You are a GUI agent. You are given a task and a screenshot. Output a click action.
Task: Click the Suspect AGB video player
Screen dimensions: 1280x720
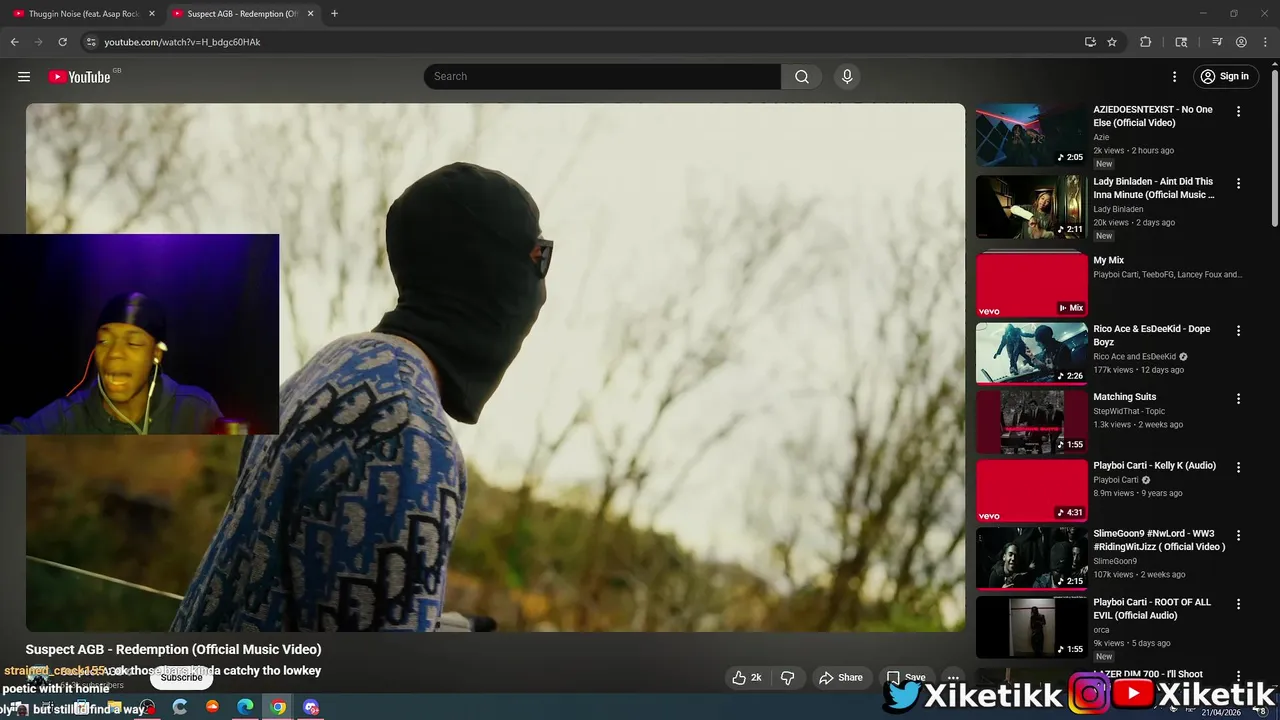click(495, 367)
